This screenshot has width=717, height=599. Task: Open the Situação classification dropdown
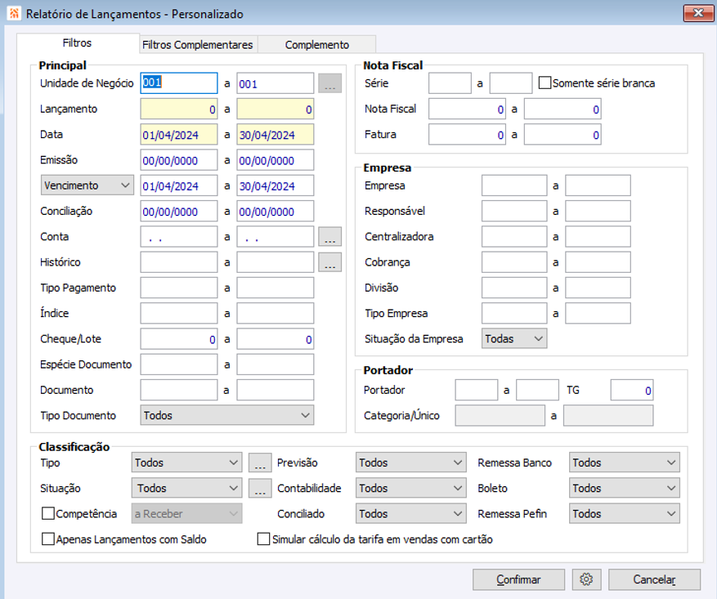(x=187, y=488)
